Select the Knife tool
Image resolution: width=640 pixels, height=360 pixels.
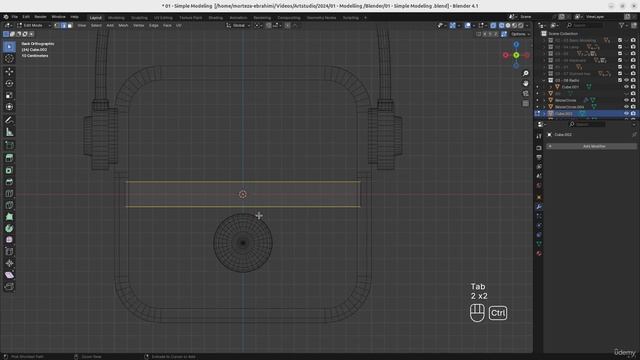[x=9, y=205]
